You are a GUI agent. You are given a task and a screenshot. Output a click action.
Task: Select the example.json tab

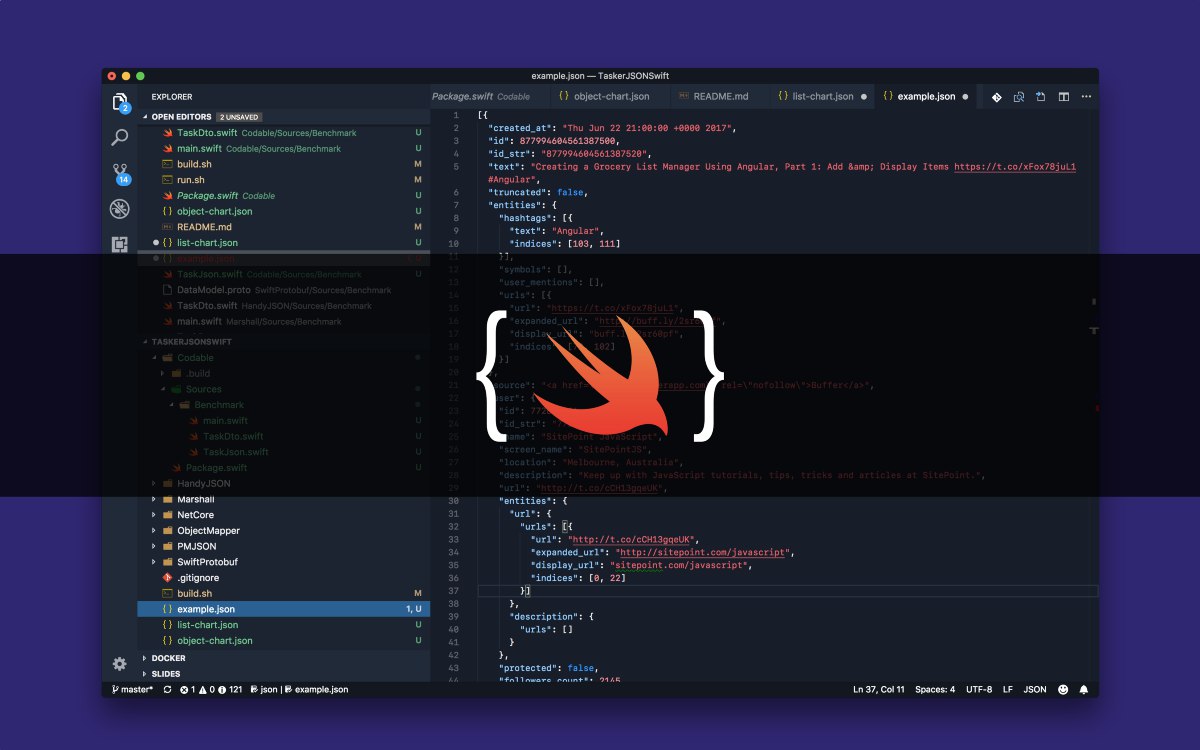926,97
